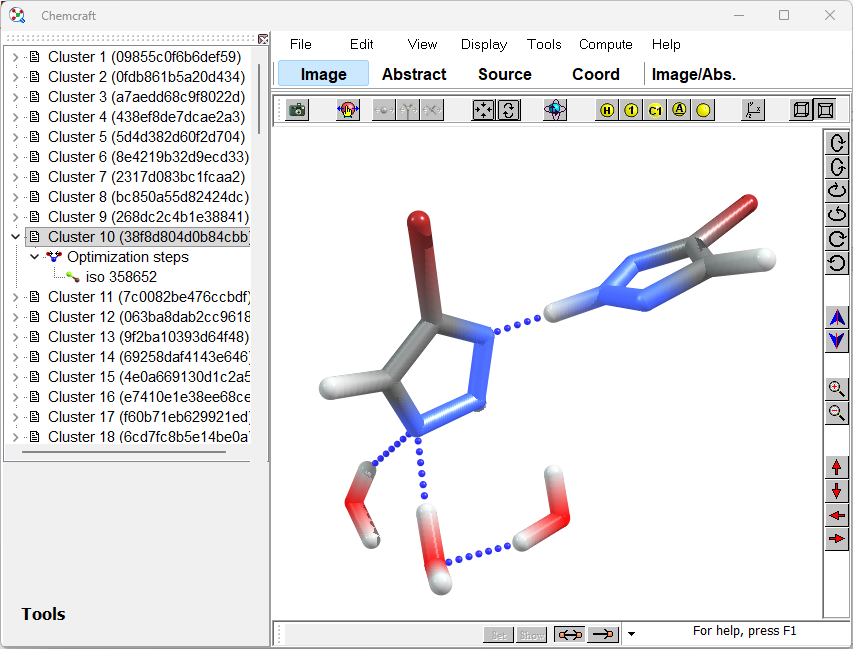
Task: Click the single-arrow icon in the status bar
Action: 603,634
